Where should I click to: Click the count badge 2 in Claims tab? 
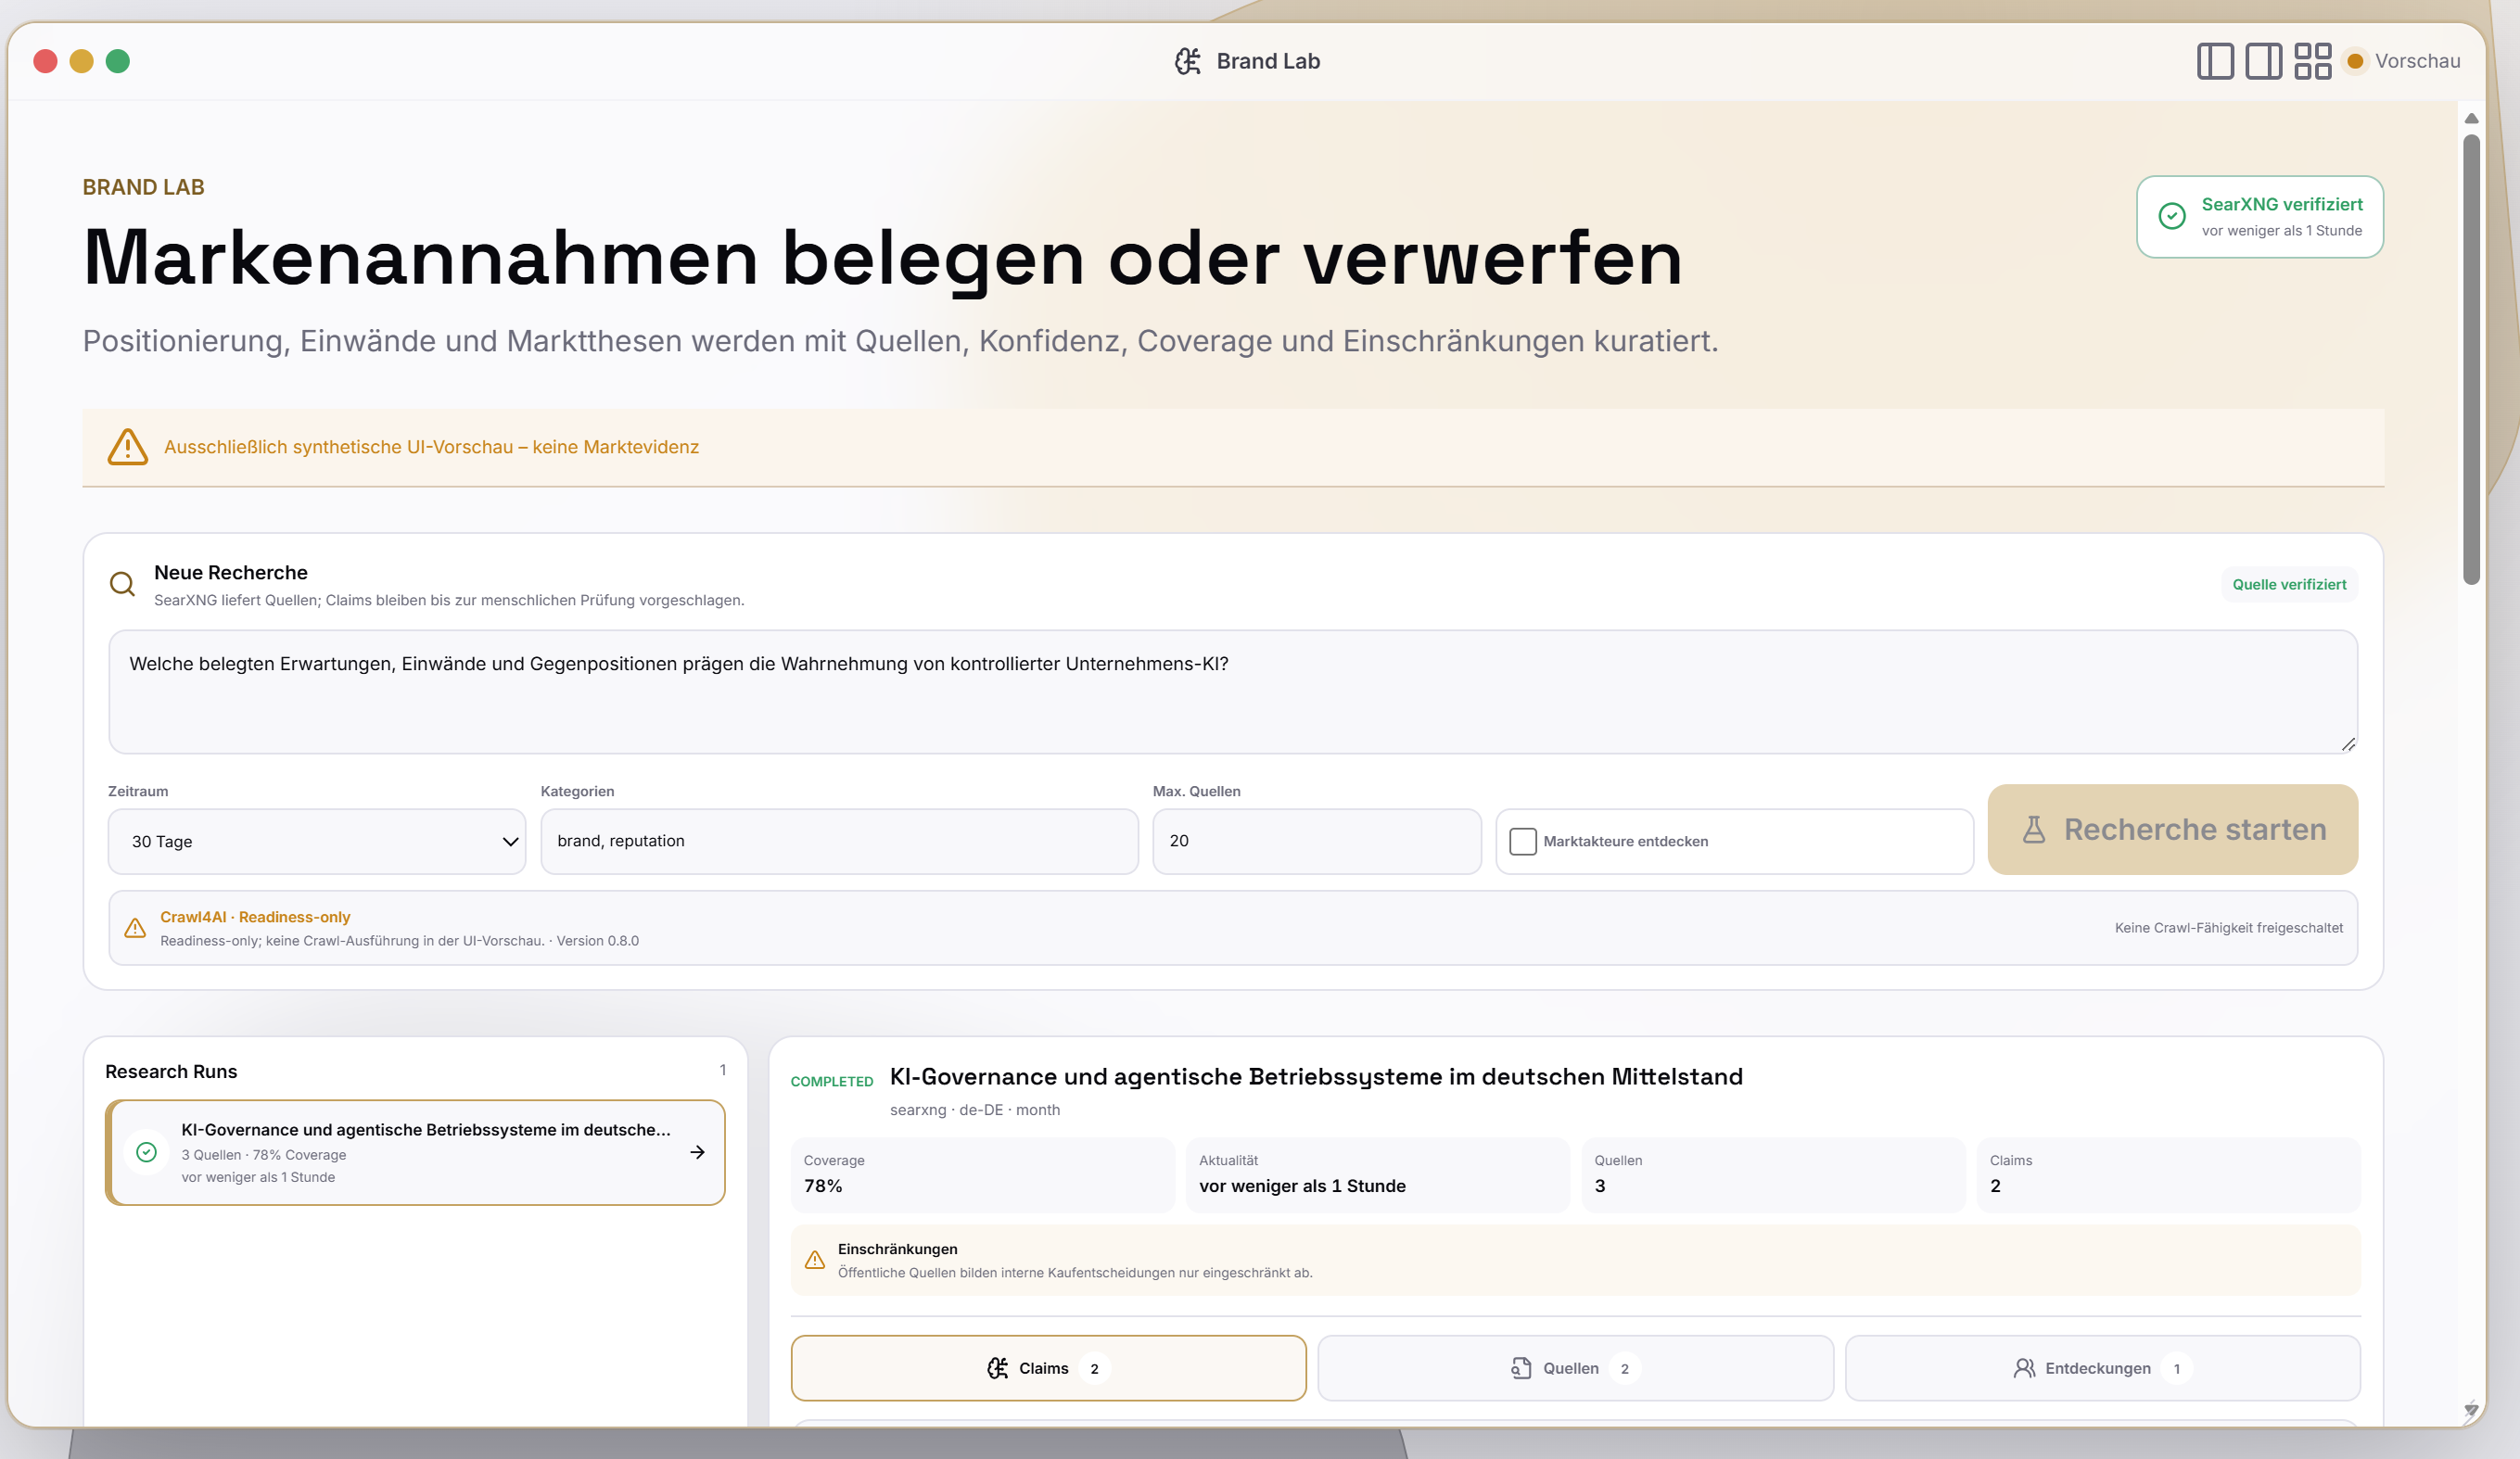tap(1094, 1369)
